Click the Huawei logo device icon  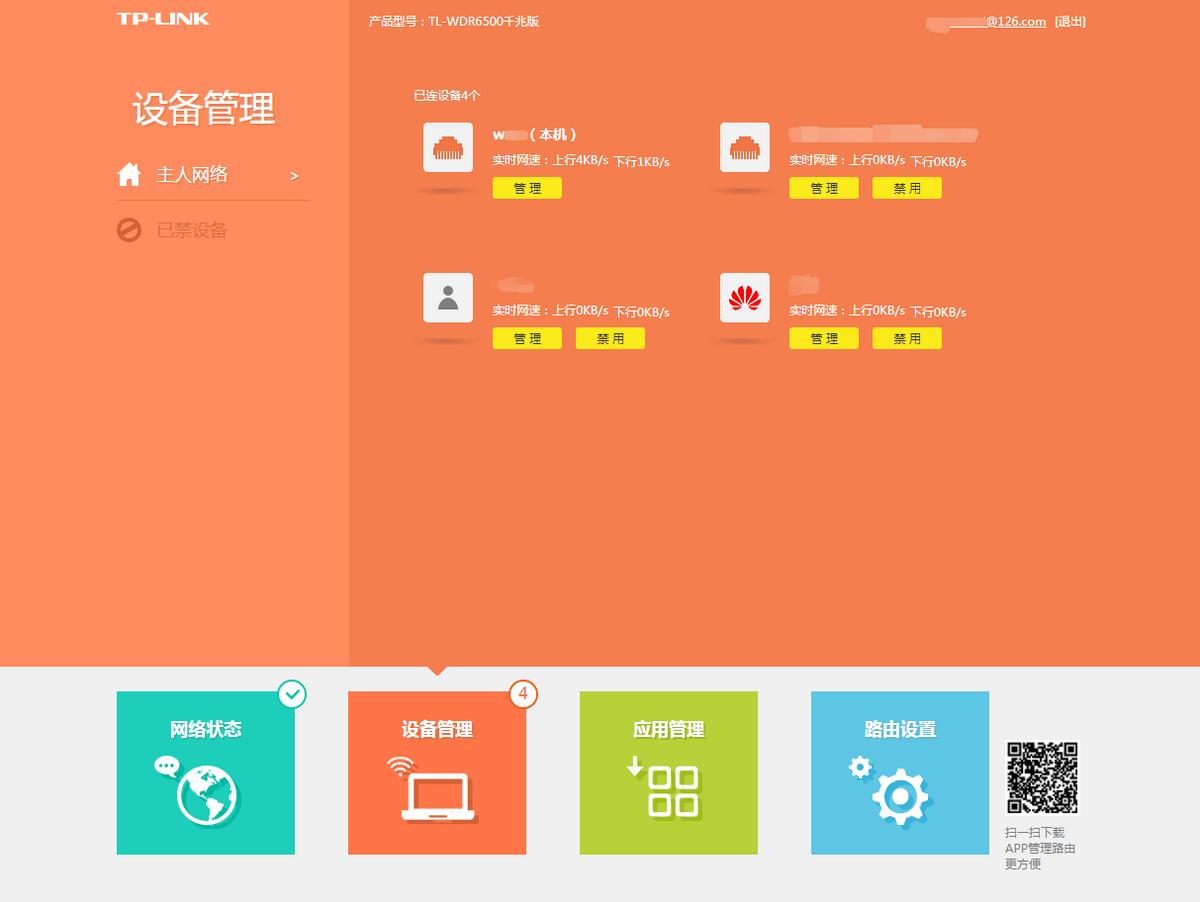click(x=744, y=295)
